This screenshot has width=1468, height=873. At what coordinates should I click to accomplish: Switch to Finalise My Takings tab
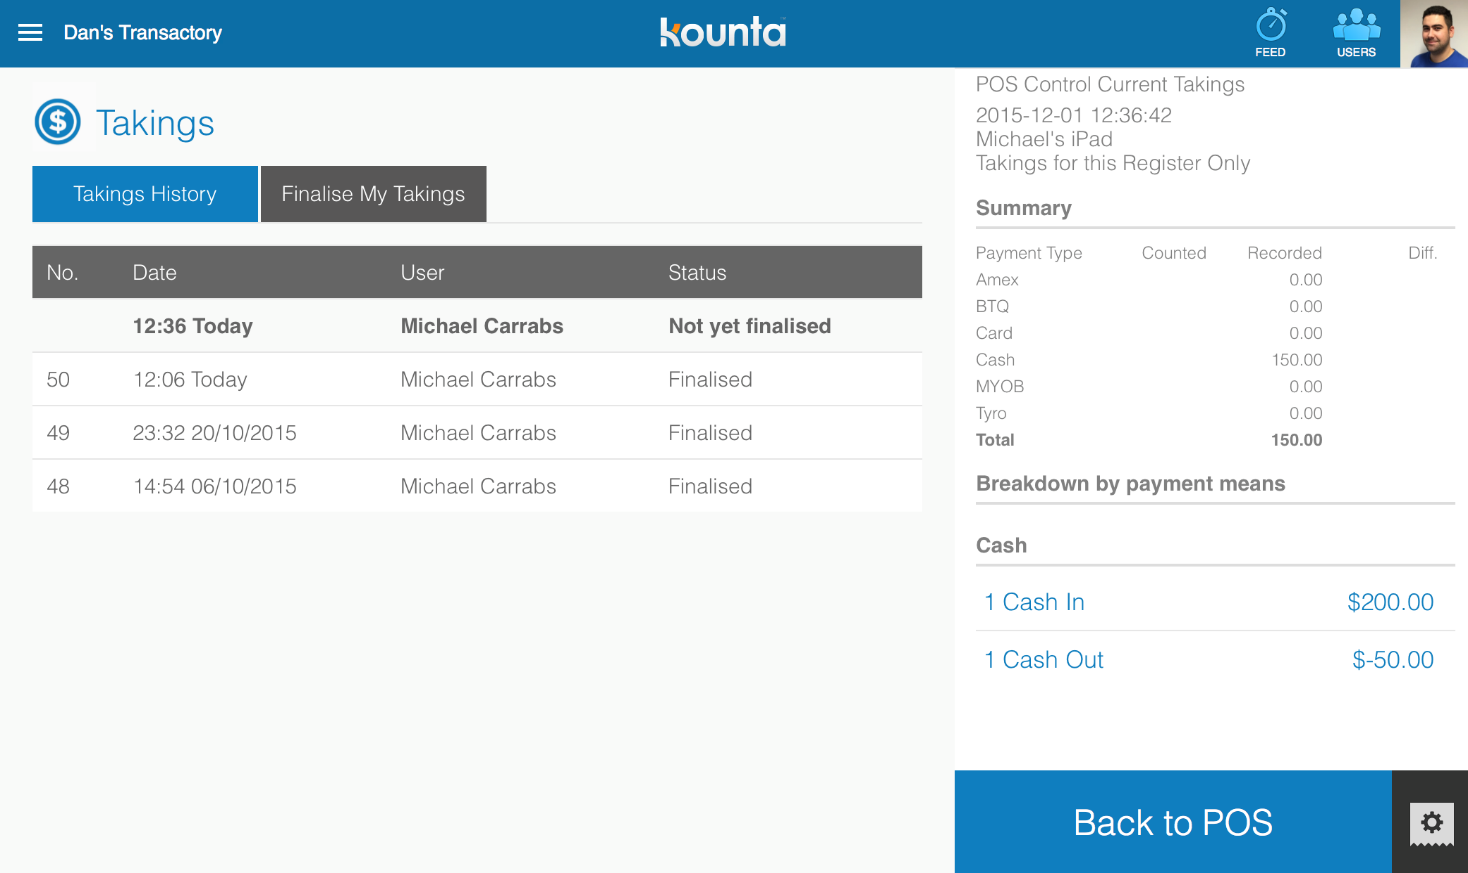click(373, 194)
